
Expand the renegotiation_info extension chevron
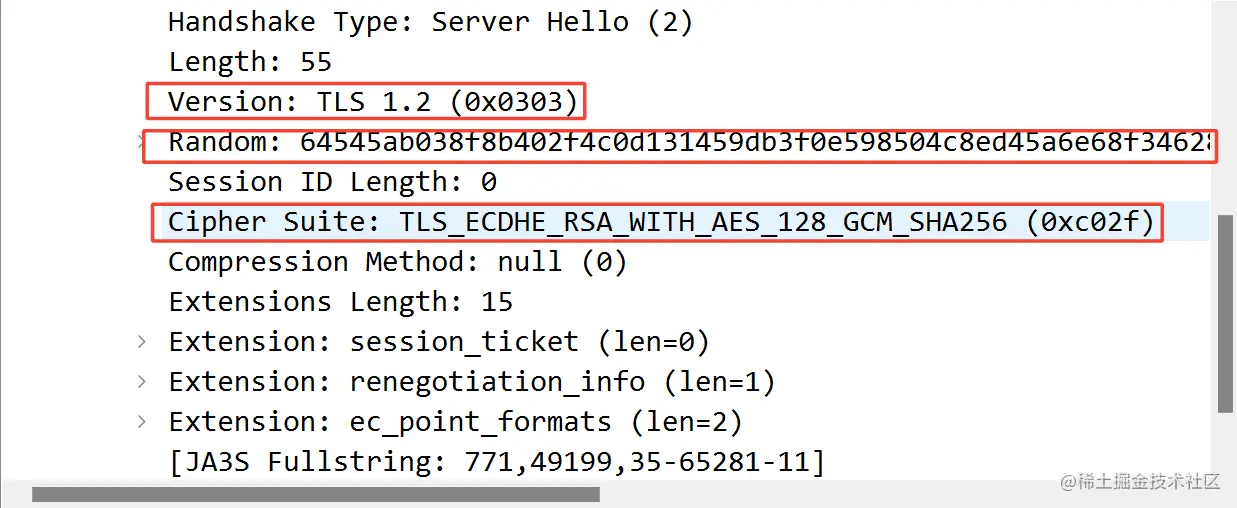[x=142, y=382]
